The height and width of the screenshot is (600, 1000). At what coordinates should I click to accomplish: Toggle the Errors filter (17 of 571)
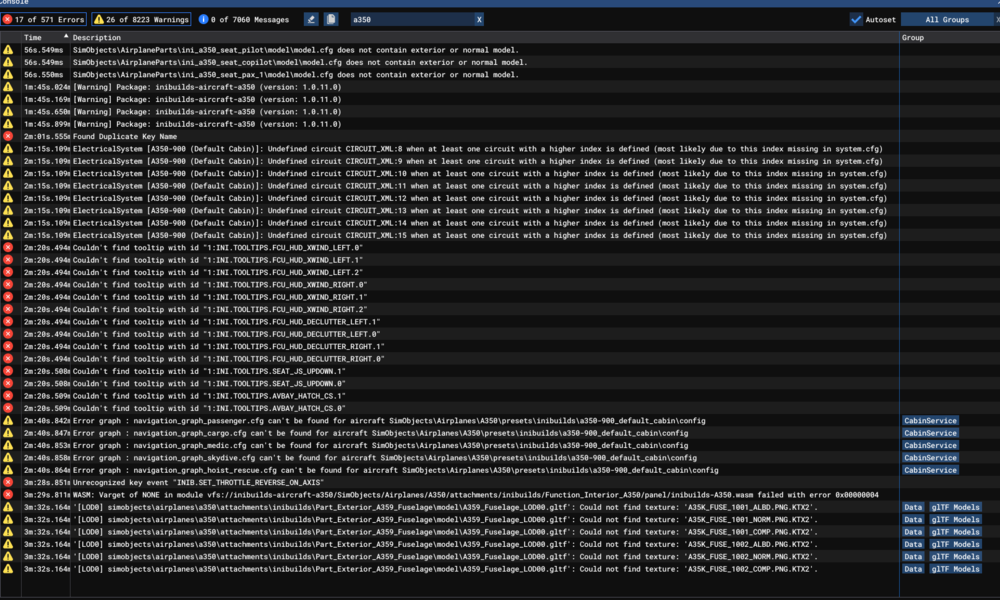tap(43, 19)
